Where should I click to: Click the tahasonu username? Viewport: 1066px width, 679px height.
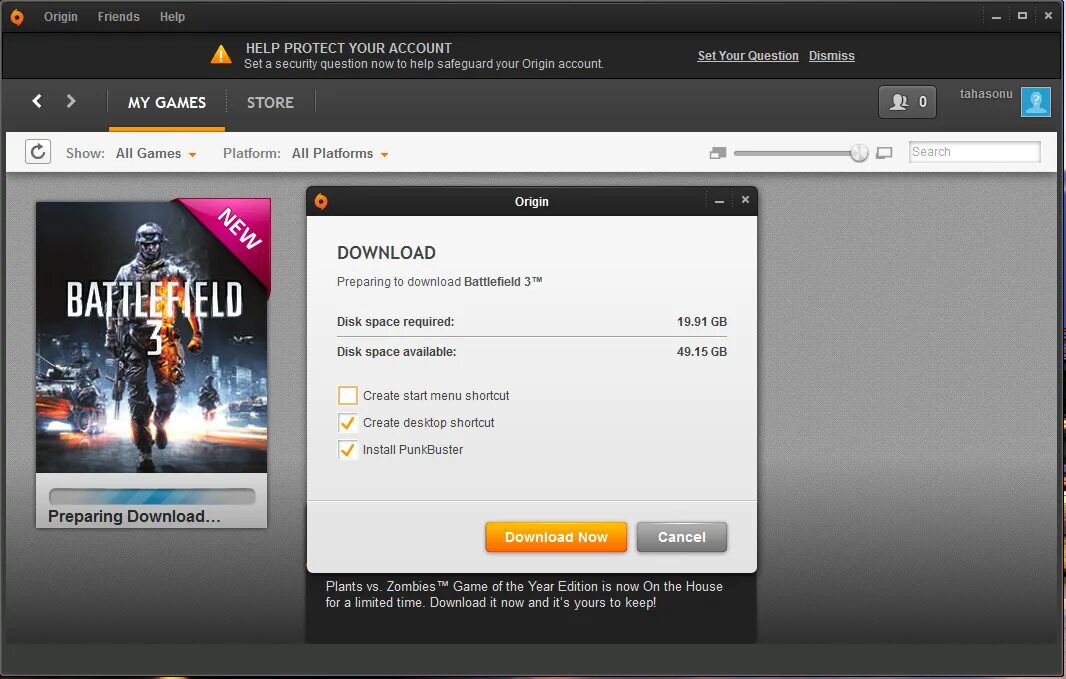(x=986, y=94)
